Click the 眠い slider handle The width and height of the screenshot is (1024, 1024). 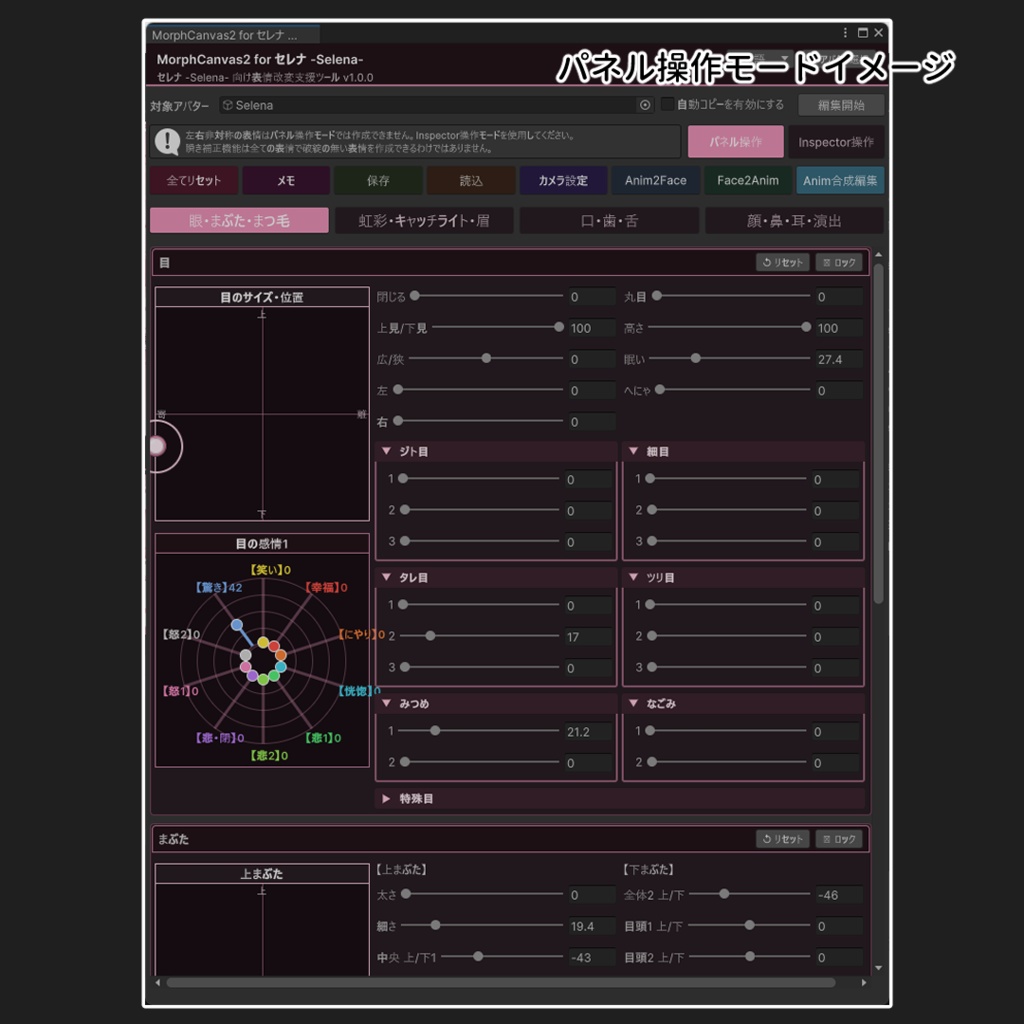tap(696, 358)
